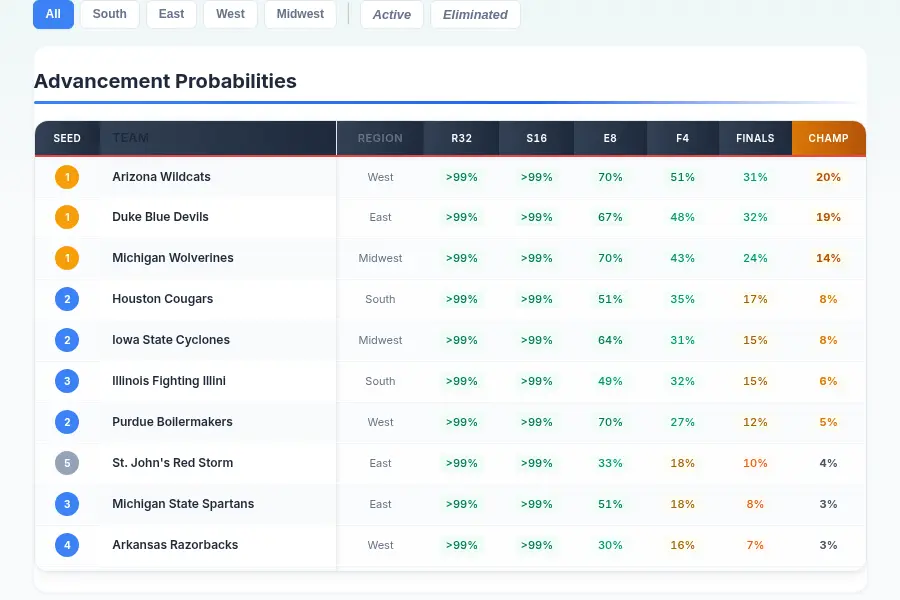Click Illinois Fighting Illini 6% champ value
Image resolution: width=900 pixels, height=600 pixels.
pos(828,381)
